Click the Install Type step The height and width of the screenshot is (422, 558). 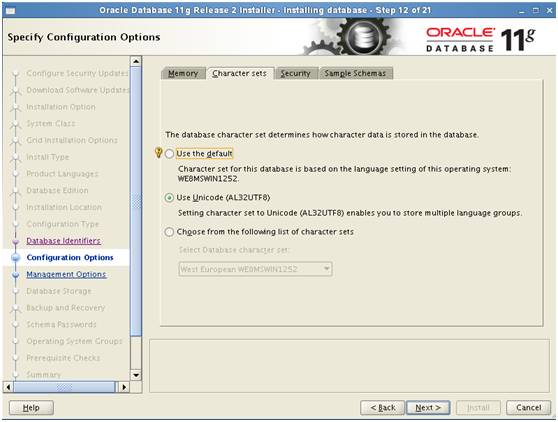(48, 157)
